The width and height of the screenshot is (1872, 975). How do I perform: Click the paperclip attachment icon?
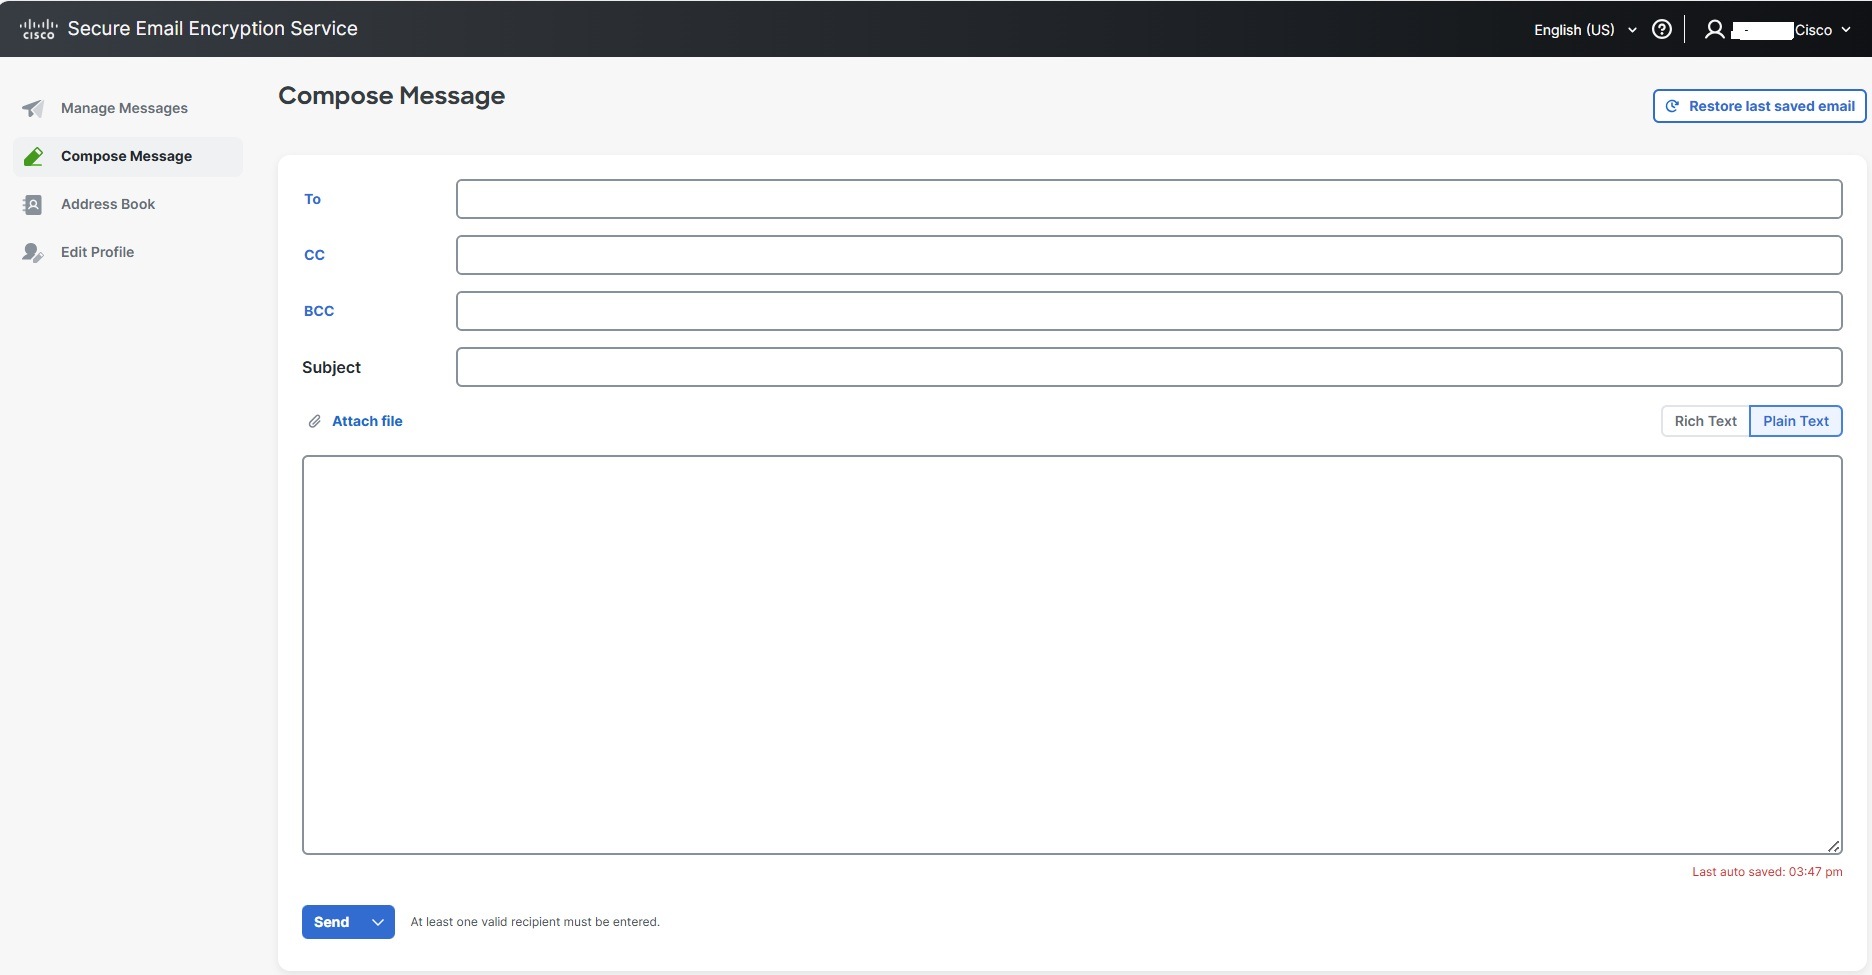click(x=314, y=421)
